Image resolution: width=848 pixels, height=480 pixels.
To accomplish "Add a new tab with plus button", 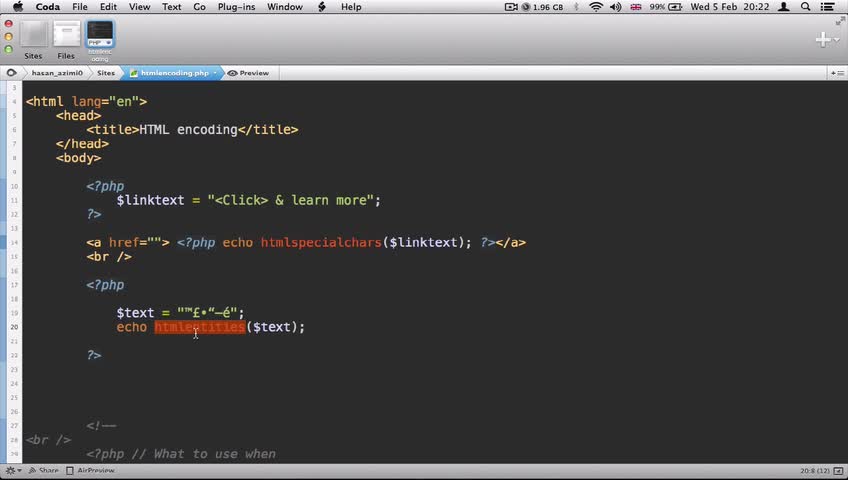I will pyautogui.click(x=823, y=39).
